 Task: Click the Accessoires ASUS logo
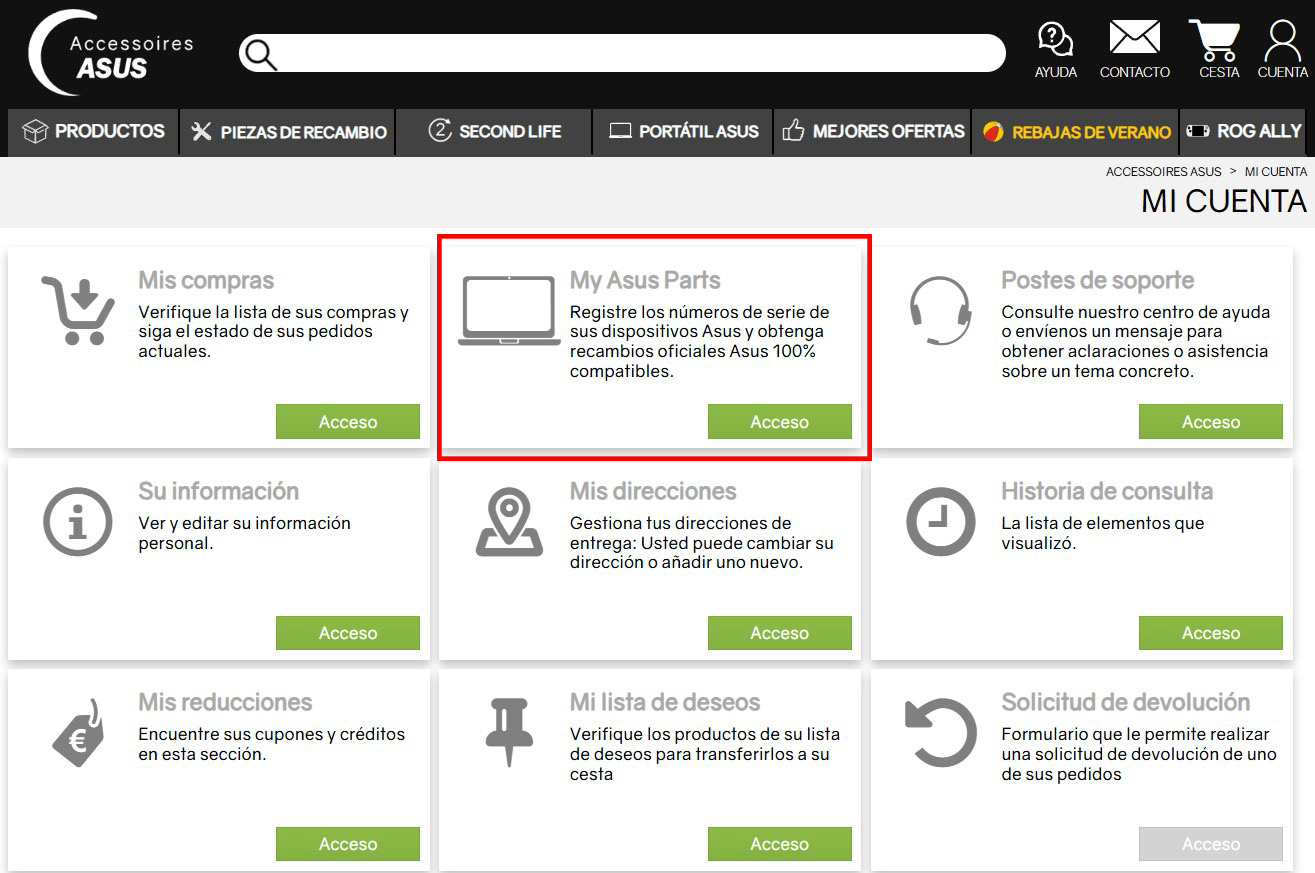112,53
